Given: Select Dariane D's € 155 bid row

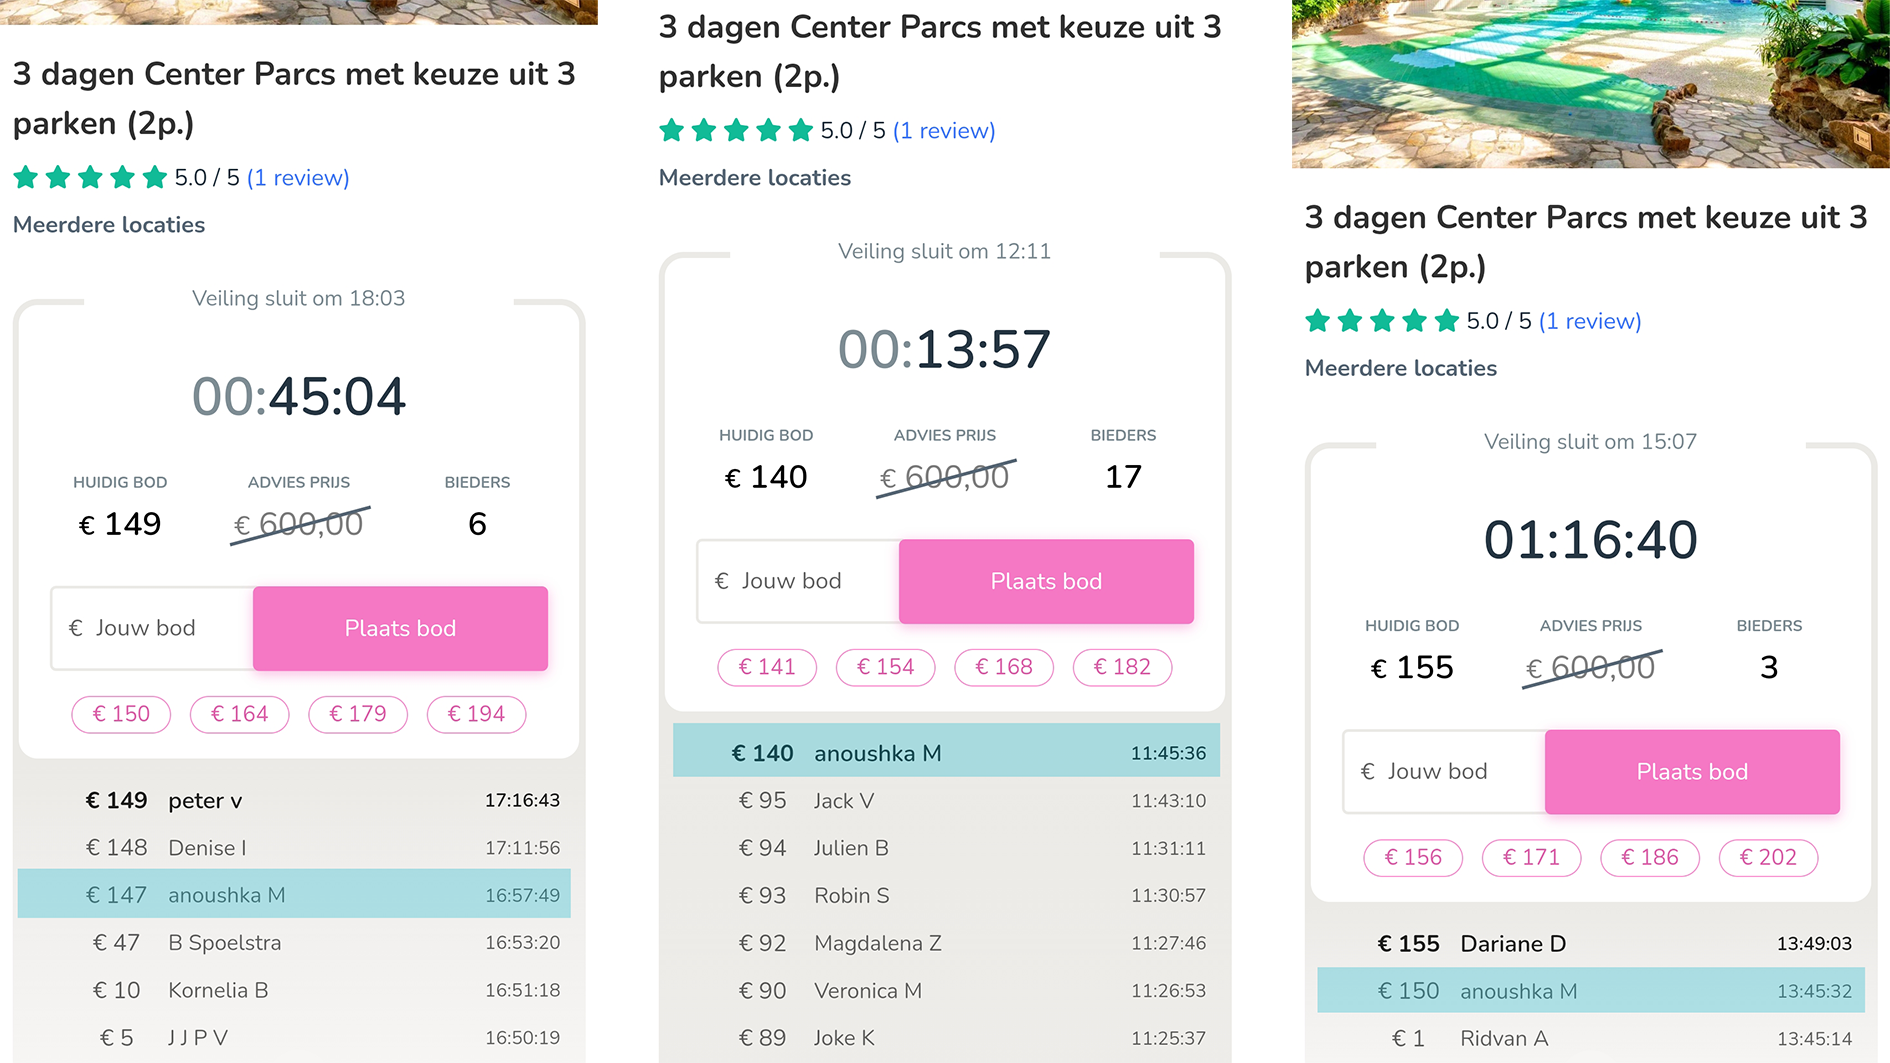Looking at the screenshot, I should tap(1590, 944).
